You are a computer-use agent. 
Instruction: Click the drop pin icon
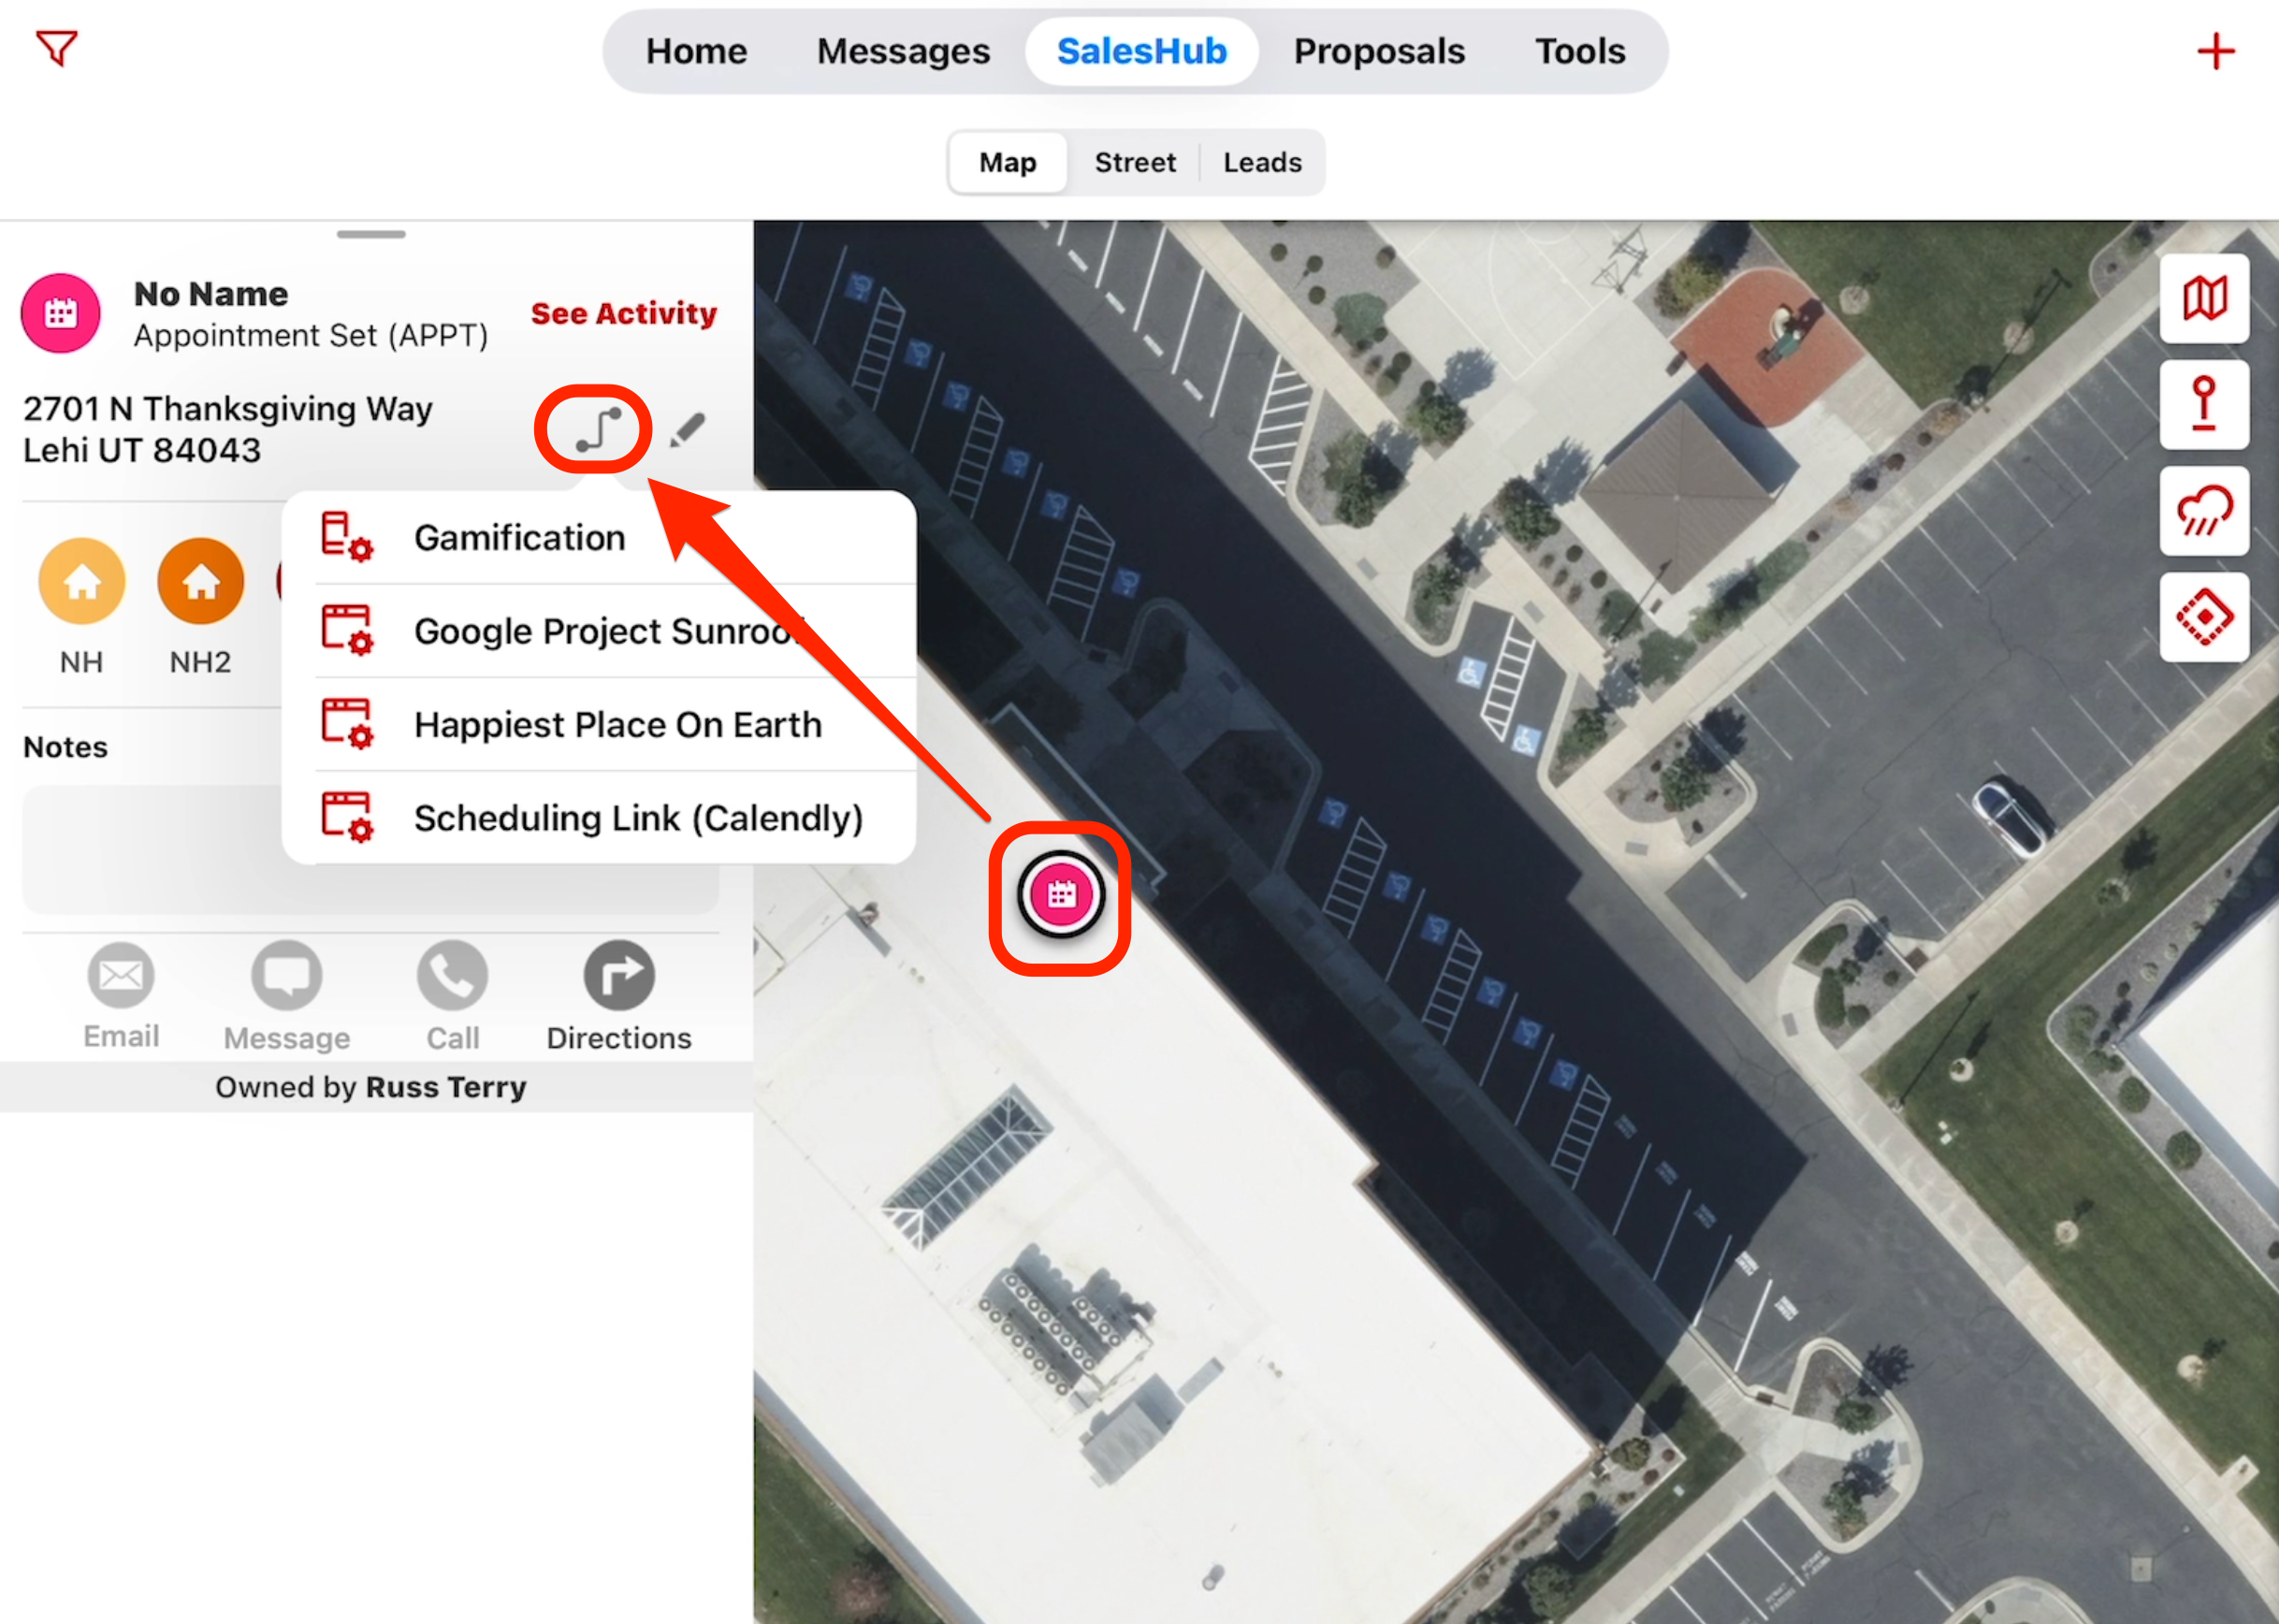2203,404
